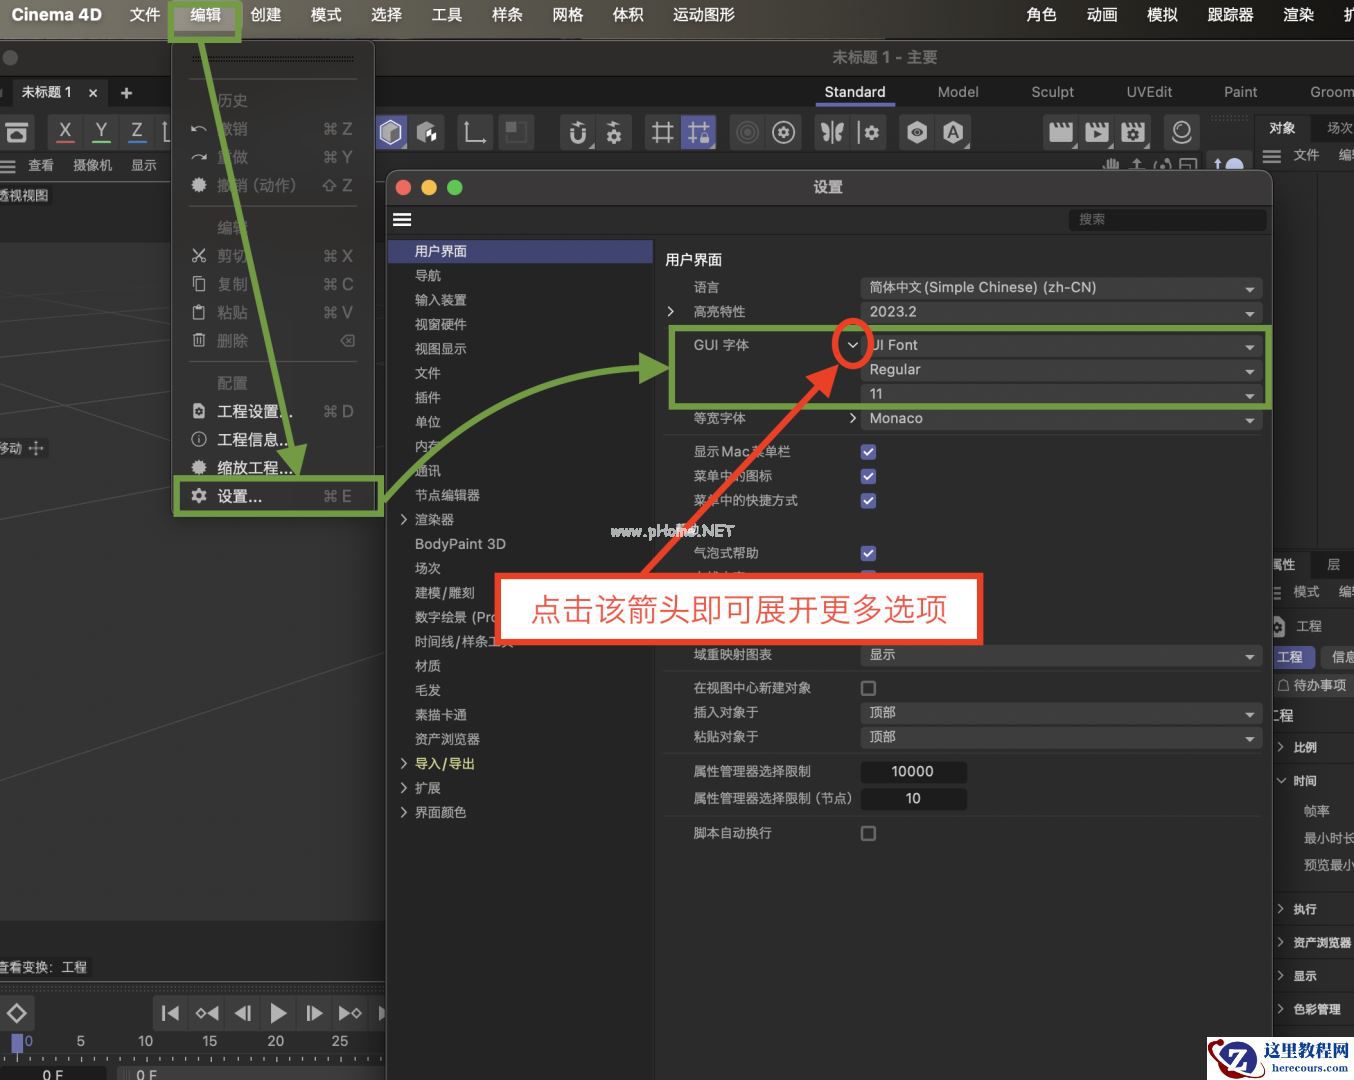
Task: Open the Regular font style dropdown
Action: coord(1061,370)
